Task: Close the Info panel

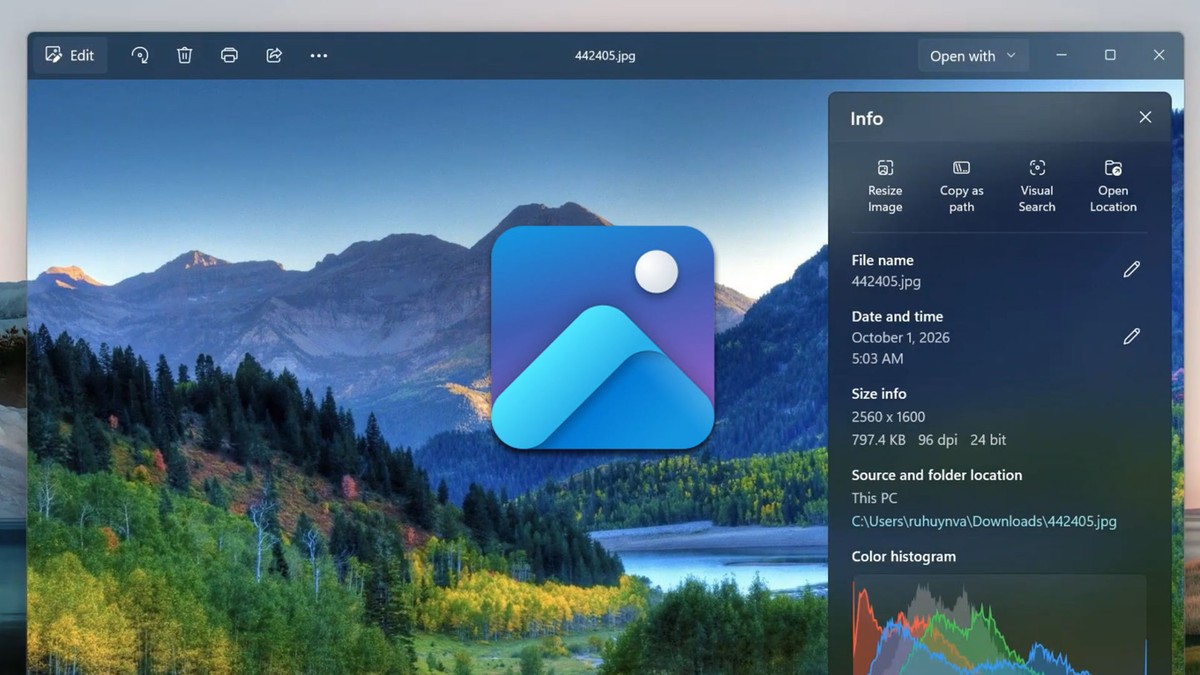Action: pyautogui.click(x=1145, y=118)
